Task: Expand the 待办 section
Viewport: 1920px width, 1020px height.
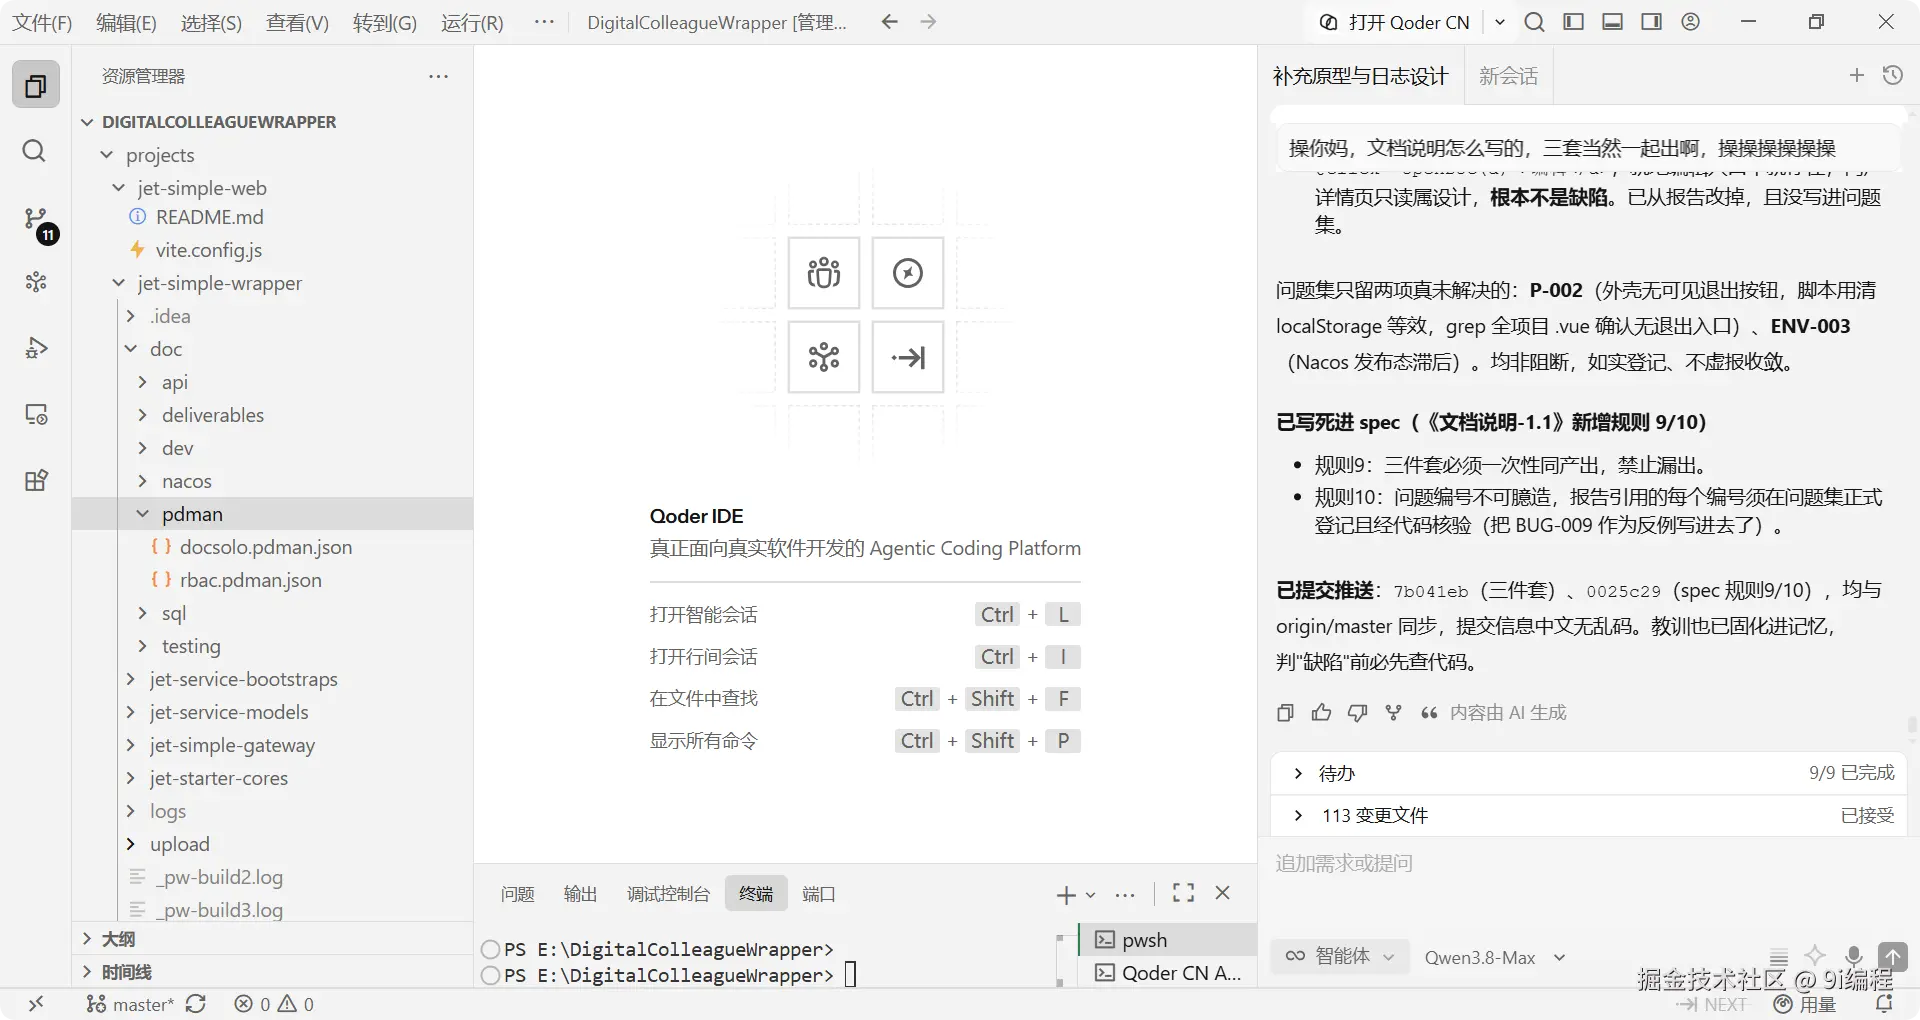Action: click(1588, 773)
